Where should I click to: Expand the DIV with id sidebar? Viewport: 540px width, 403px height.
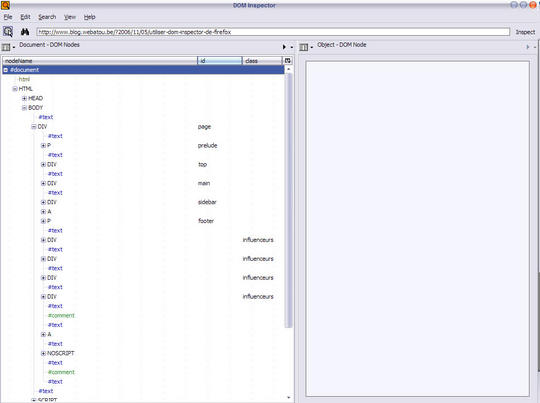[43, 202]
